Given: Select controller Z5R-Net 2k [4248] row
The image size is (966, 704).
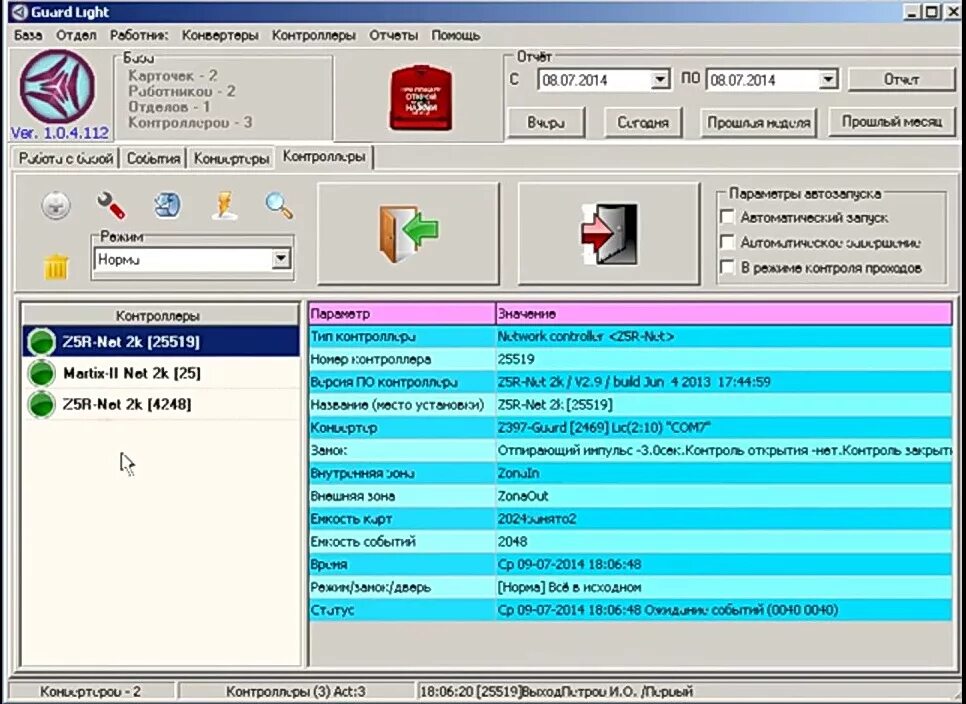Looking at the screenshot, I should tap(161, 405).
